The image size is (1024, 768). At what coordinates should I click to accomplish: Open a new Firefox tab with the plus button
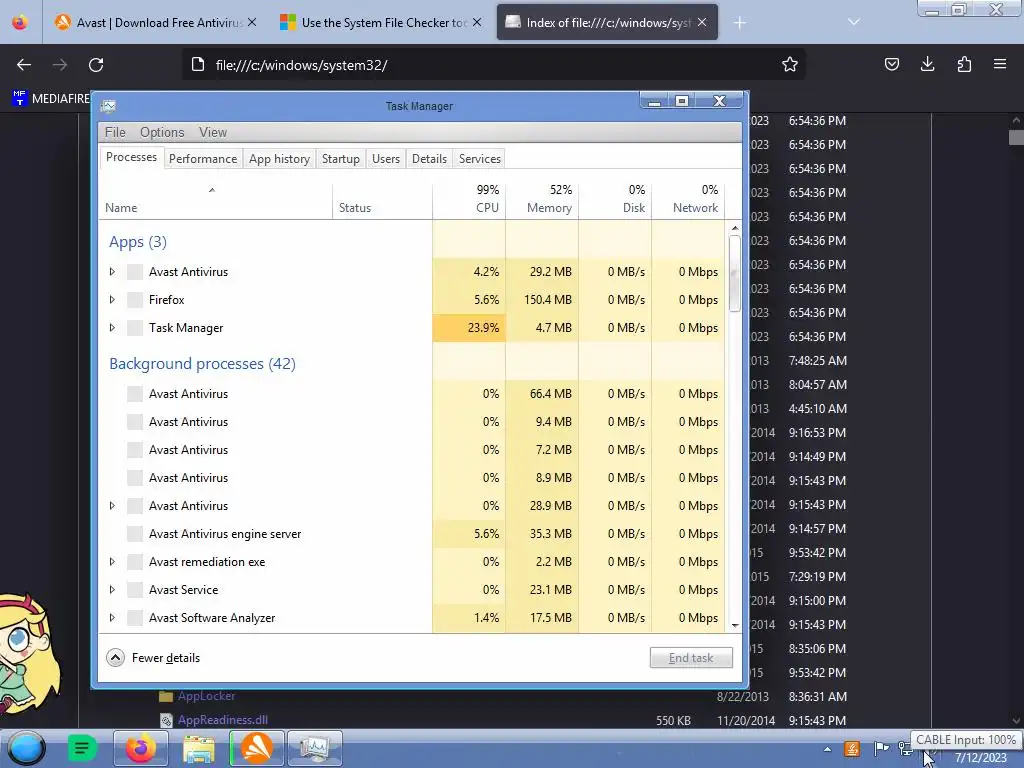point(739,23)
